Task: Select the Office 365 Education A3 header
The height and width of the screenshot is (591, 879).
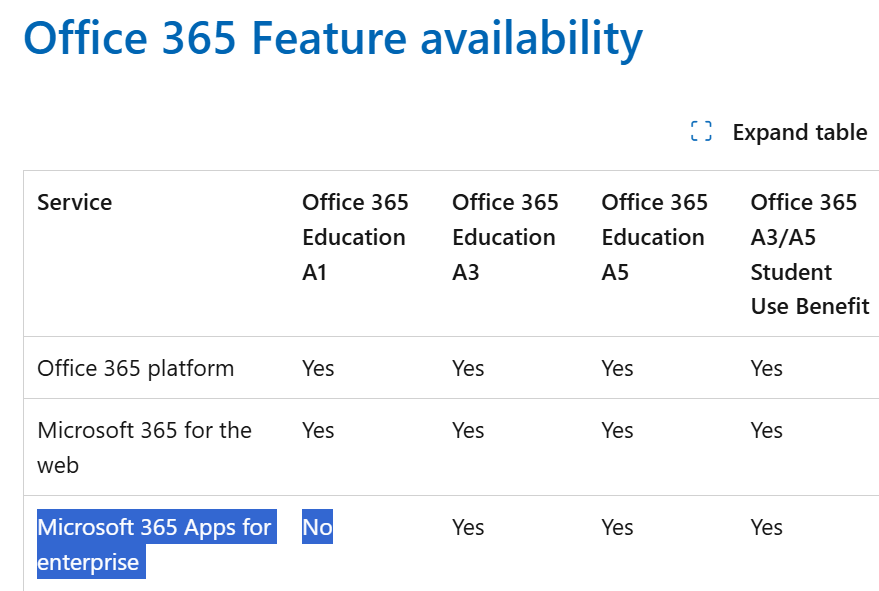Action: [x=505, y=237]
